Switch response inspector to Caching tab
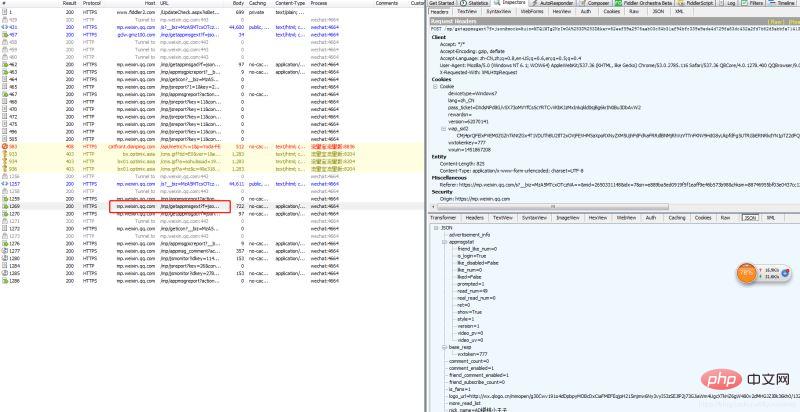Viewport: 800px width, 412px height. click(677, 218)
